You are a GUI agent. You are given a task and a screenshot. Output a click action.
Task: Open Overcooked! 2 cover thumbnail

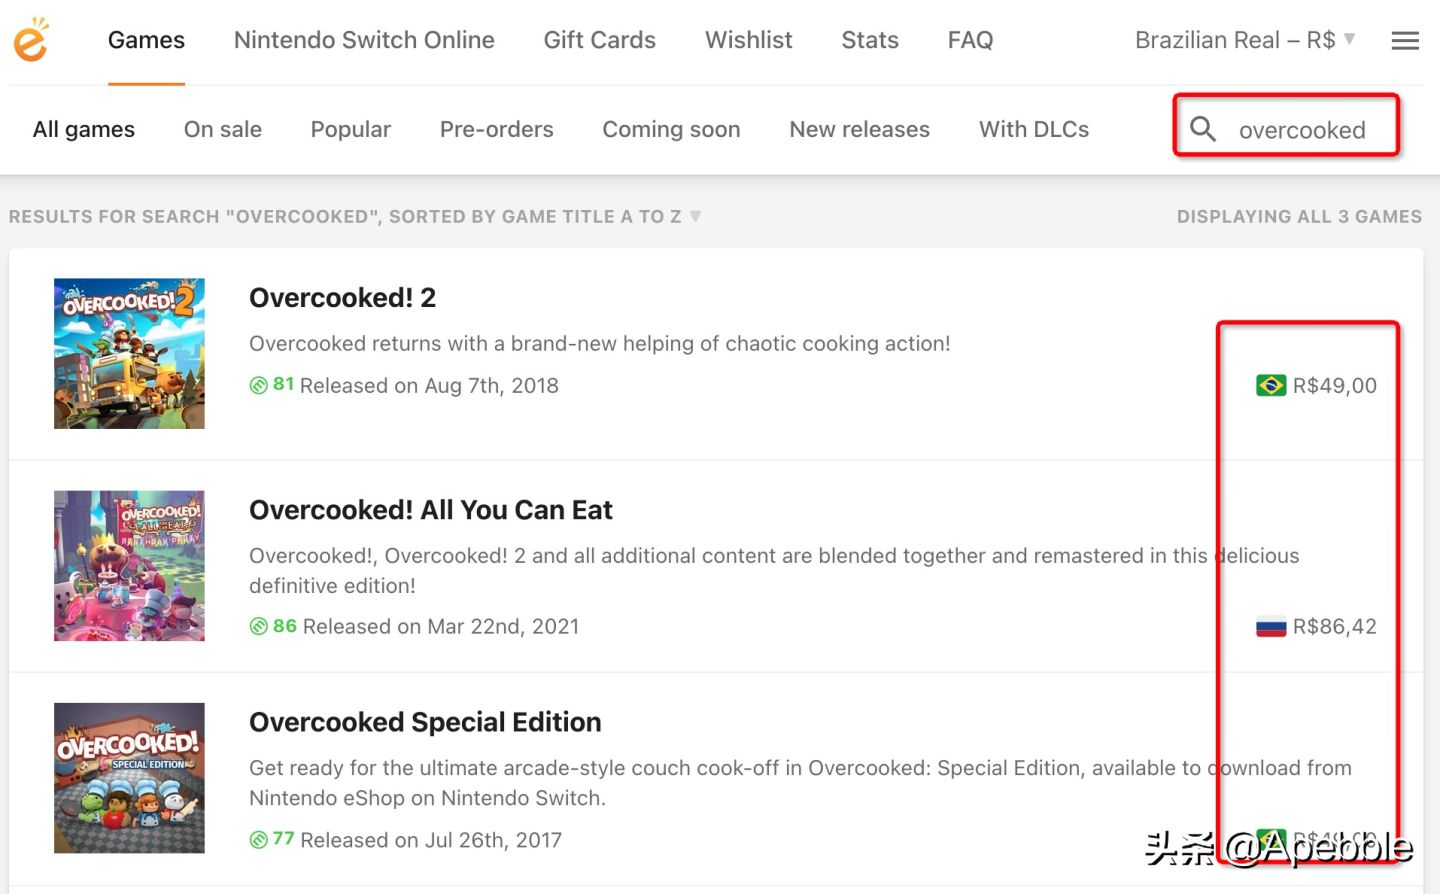click(129, 354)
